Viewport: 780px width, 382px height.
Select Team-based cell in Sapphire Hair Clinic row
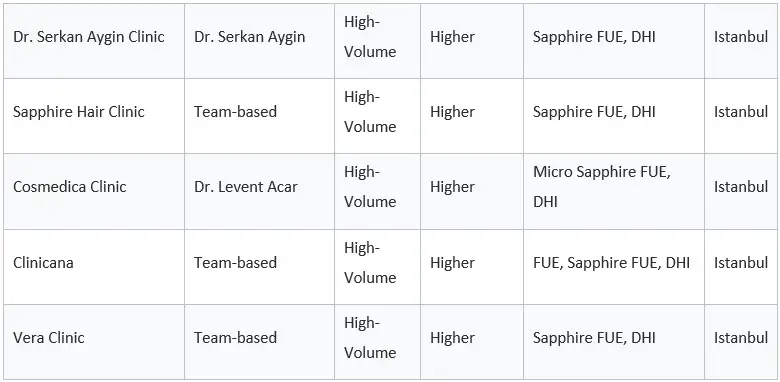pos(259,116)
